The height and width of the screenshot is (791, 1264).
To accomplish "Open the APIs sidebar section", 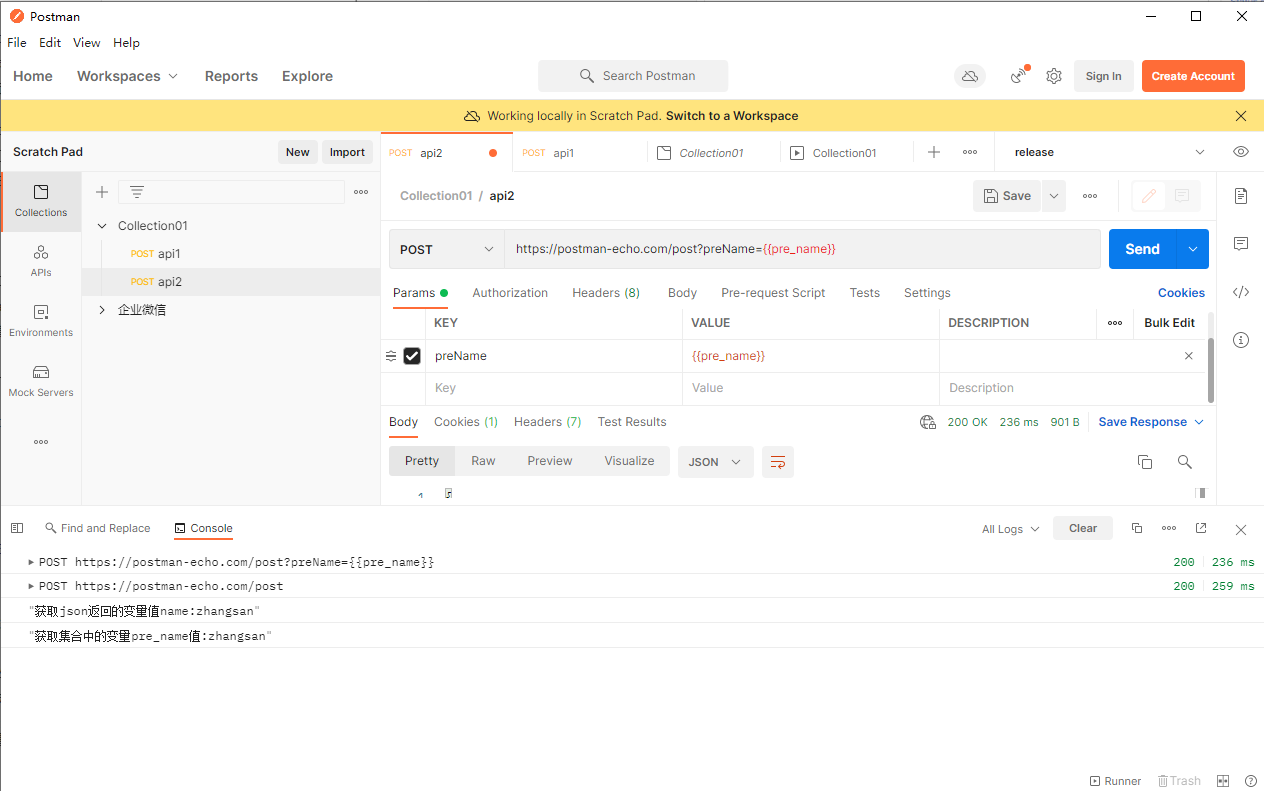I will [41, 261].
